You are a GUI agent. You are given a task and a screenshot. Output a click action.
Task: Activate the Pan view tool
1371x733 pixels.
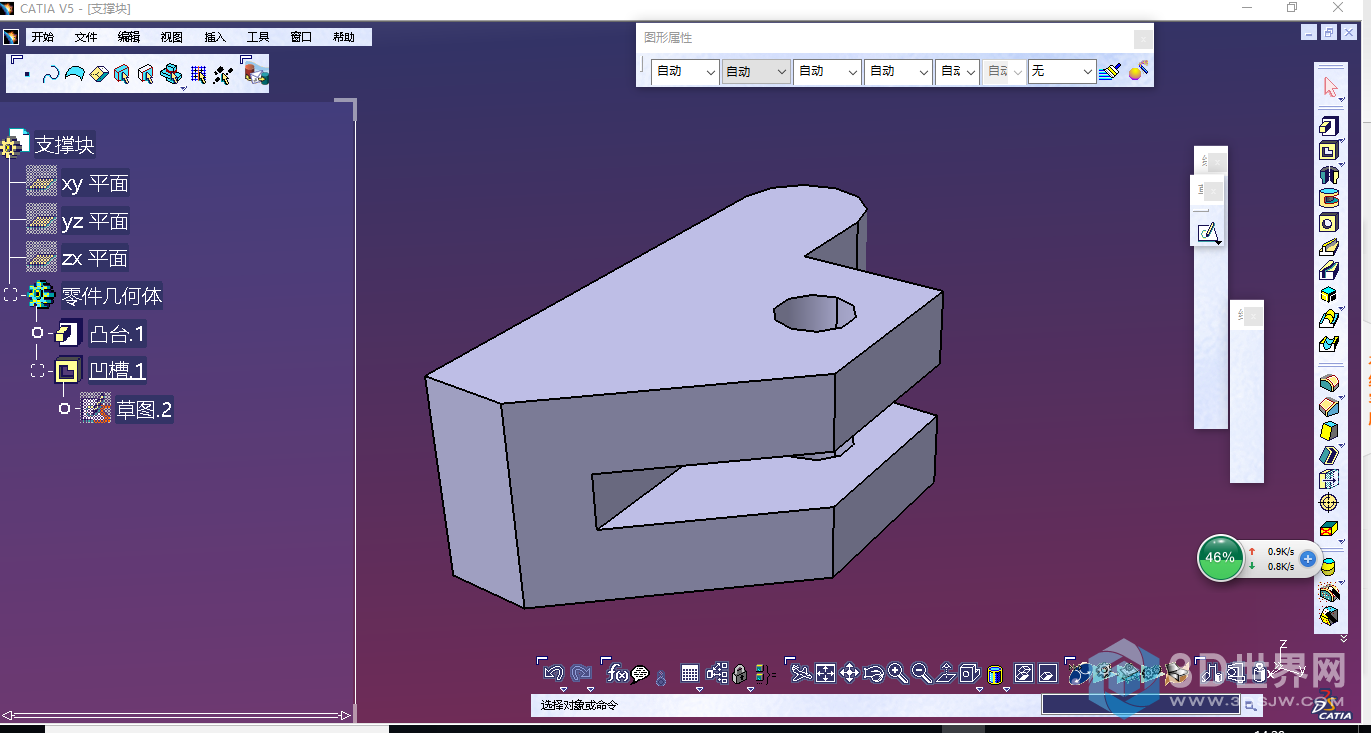[849, 673]
